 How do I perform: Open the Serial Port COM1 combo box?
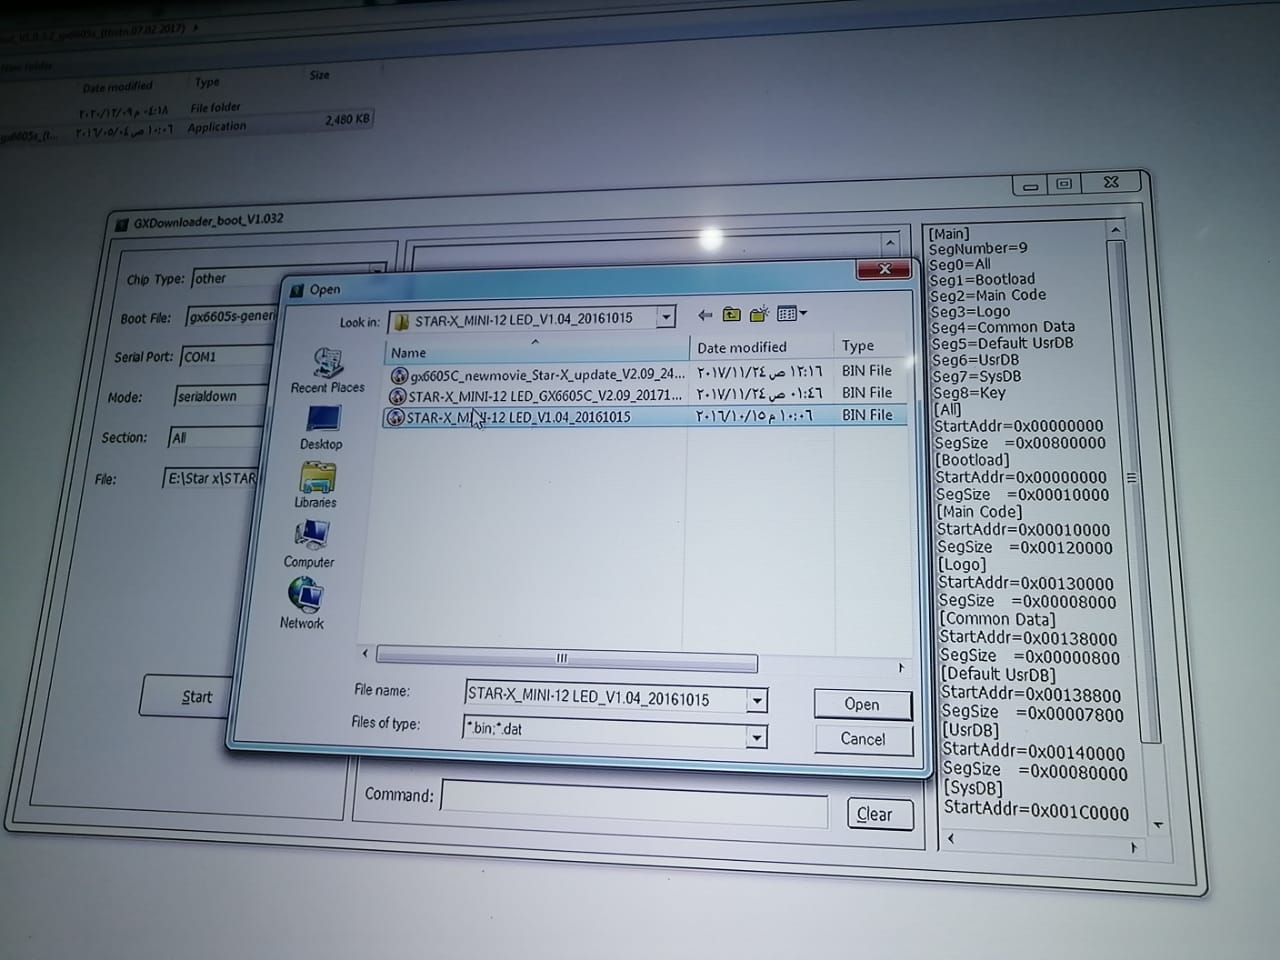pyautogui.click(x=227, y=356)
